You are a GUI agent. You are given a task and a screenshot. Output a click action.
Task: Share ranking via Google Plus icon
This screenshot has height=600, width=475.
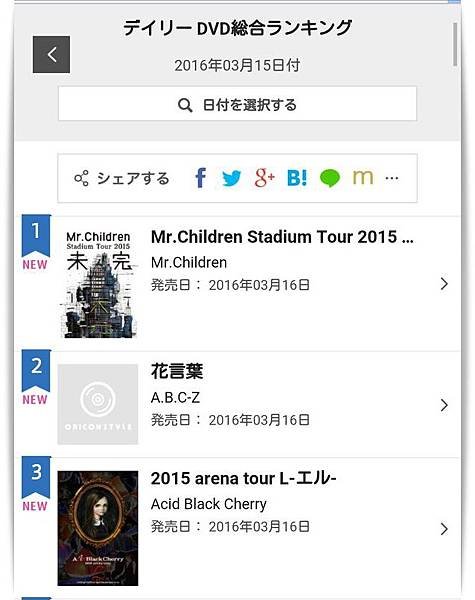pyautogui.click(x=264, y=178)
